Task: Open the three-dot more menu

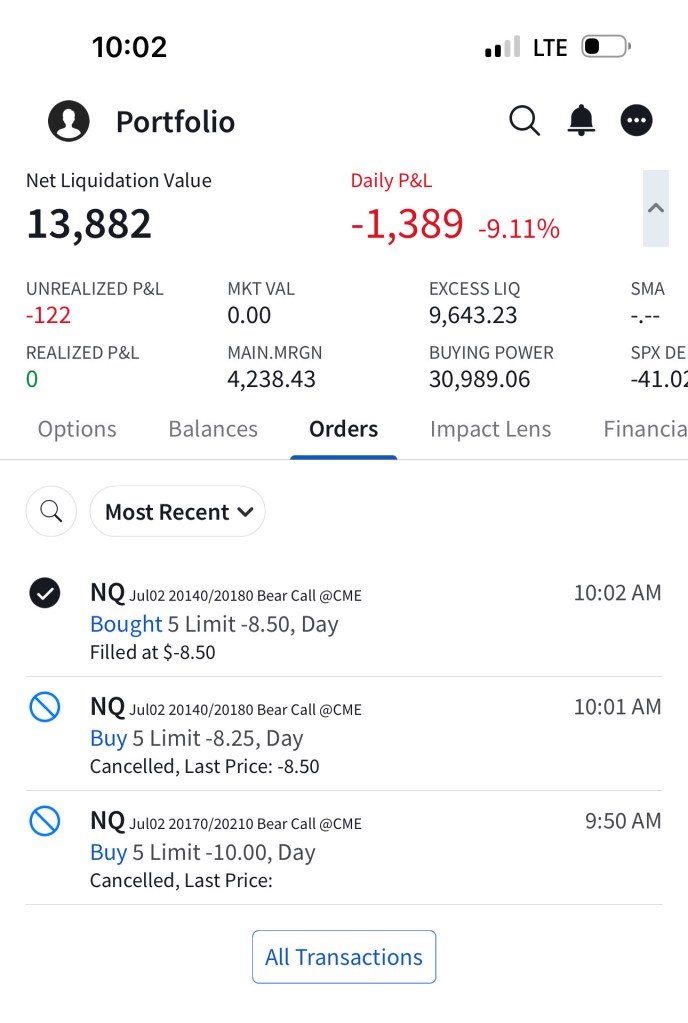Action: click(x=637, y=121)
